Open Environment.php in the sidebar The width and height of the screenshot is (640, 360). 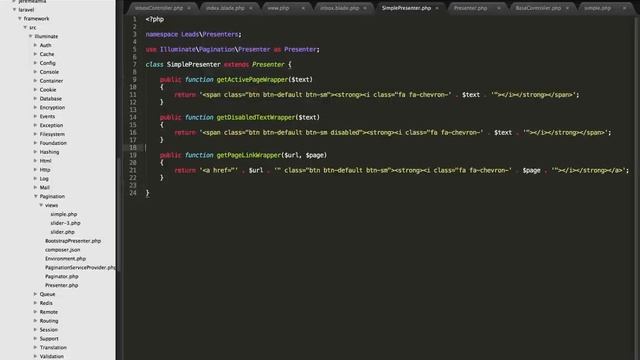pyautogui.click(x=65, y=259)
